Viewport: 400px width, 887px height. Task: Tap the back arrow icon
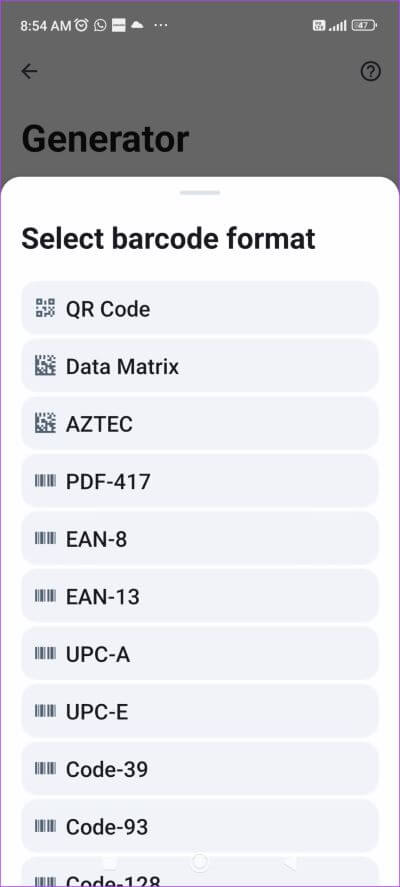click(29, 71)
